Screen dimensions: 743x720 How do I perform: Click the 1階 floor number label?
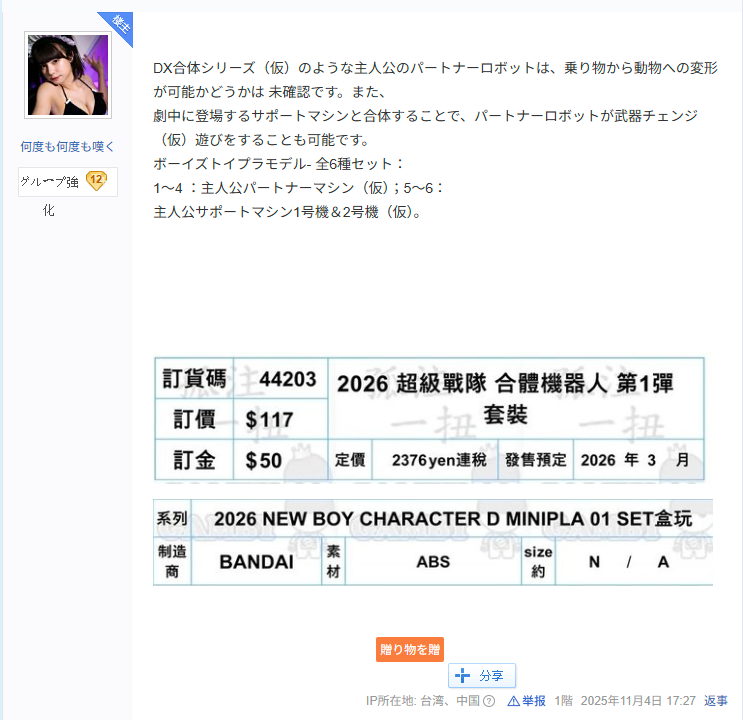[563, 701]
